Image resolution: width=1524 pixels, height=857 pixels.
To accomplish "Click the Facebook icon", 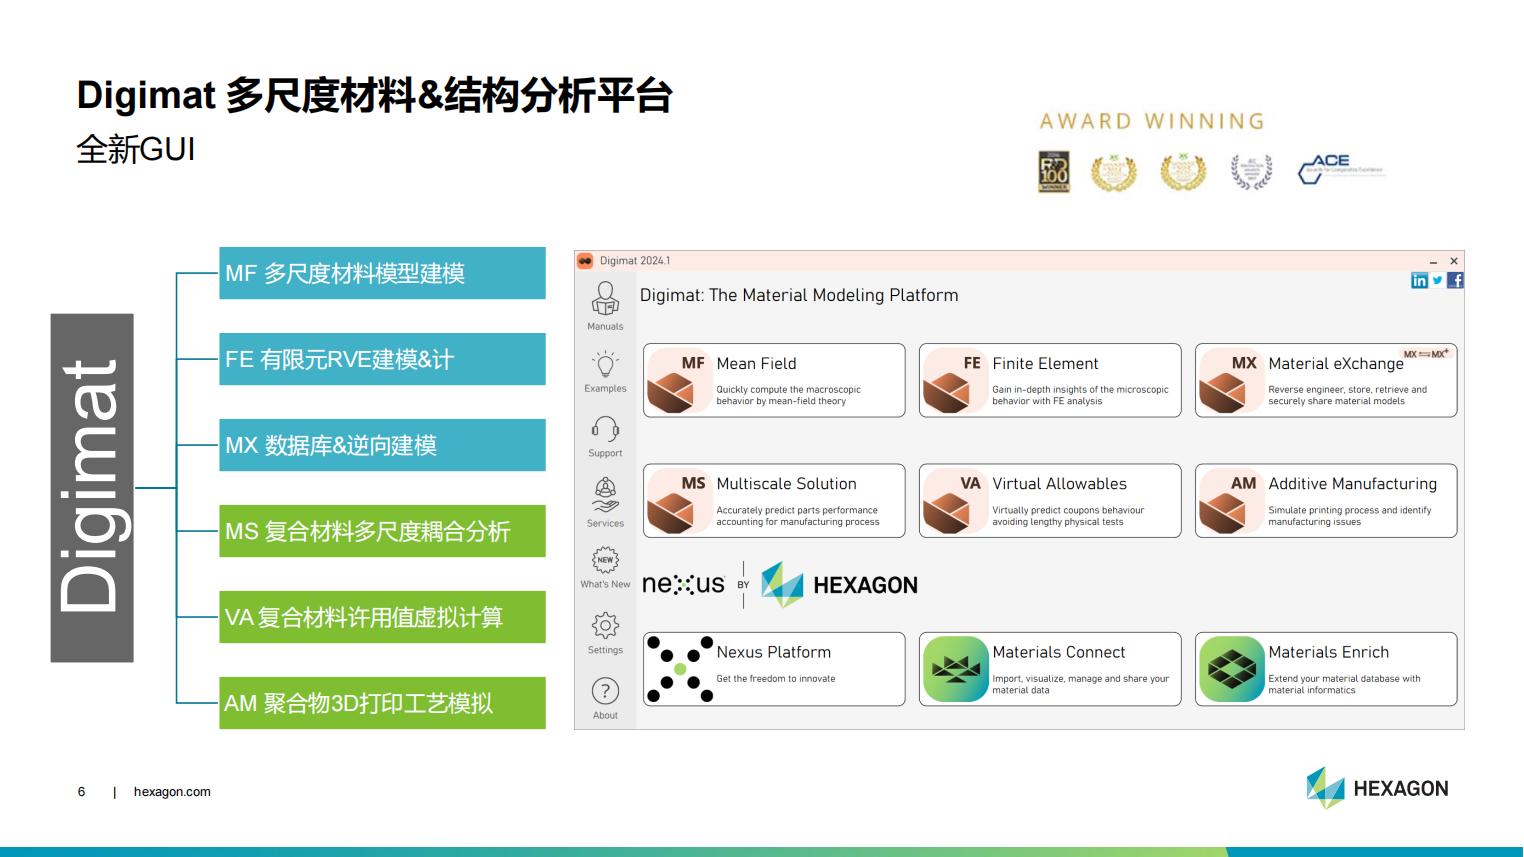I will point(1455,280).
